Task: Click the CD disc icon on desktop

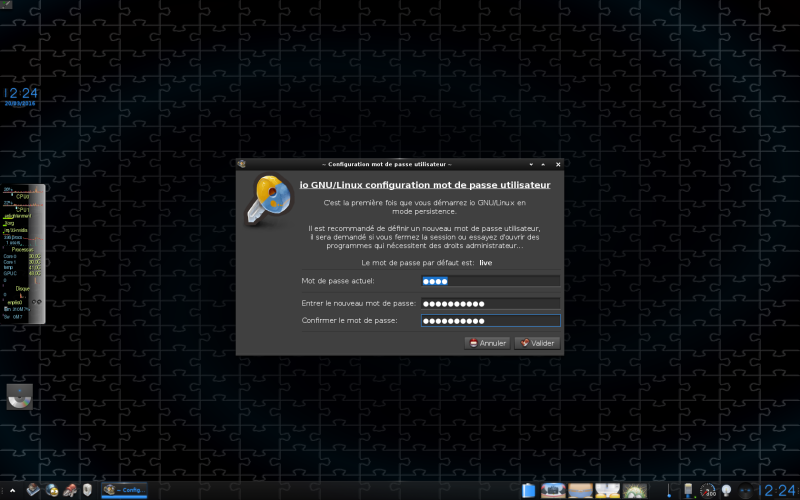Action: [20, 397]
